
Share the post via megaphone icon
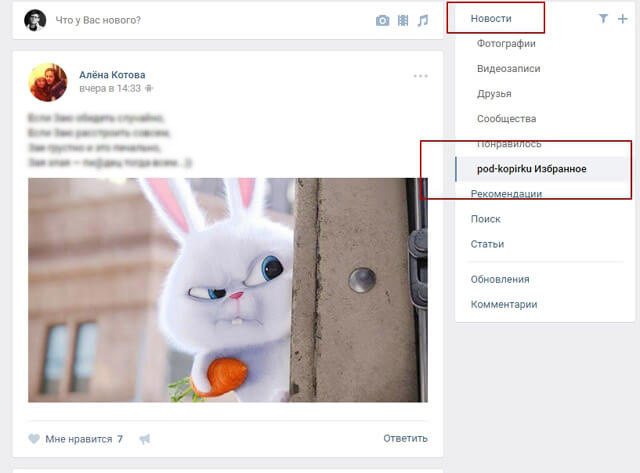[145, 439]
